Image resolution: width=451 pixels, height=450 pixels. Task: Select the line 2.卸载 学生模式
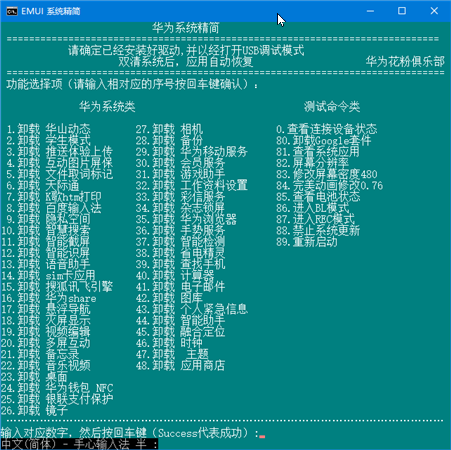point(49,140)
